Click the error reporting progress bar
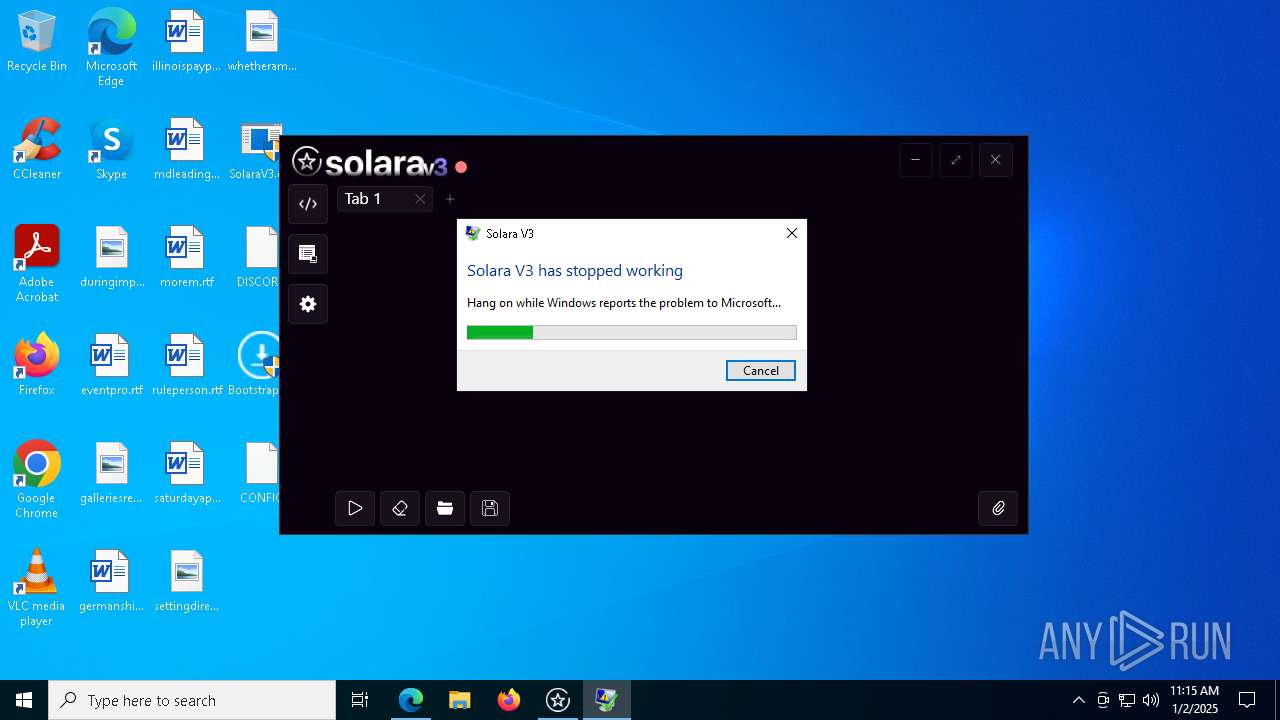 tap(632, 333)
